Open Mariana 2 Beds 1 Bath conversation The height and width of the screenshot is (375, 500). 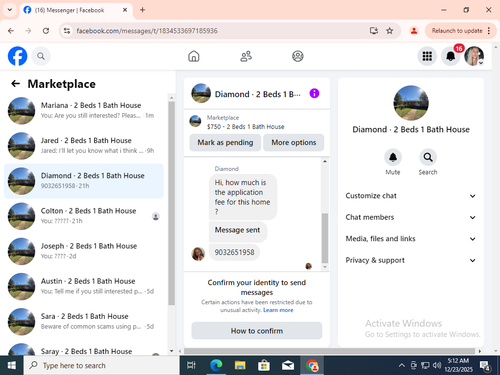click(83, 111)
